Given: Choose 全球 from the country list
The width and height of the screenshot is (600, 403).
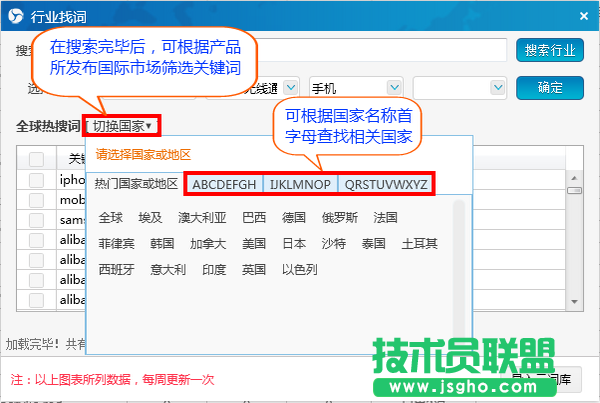Looking at the screenshot, I should tap(112, 217).
